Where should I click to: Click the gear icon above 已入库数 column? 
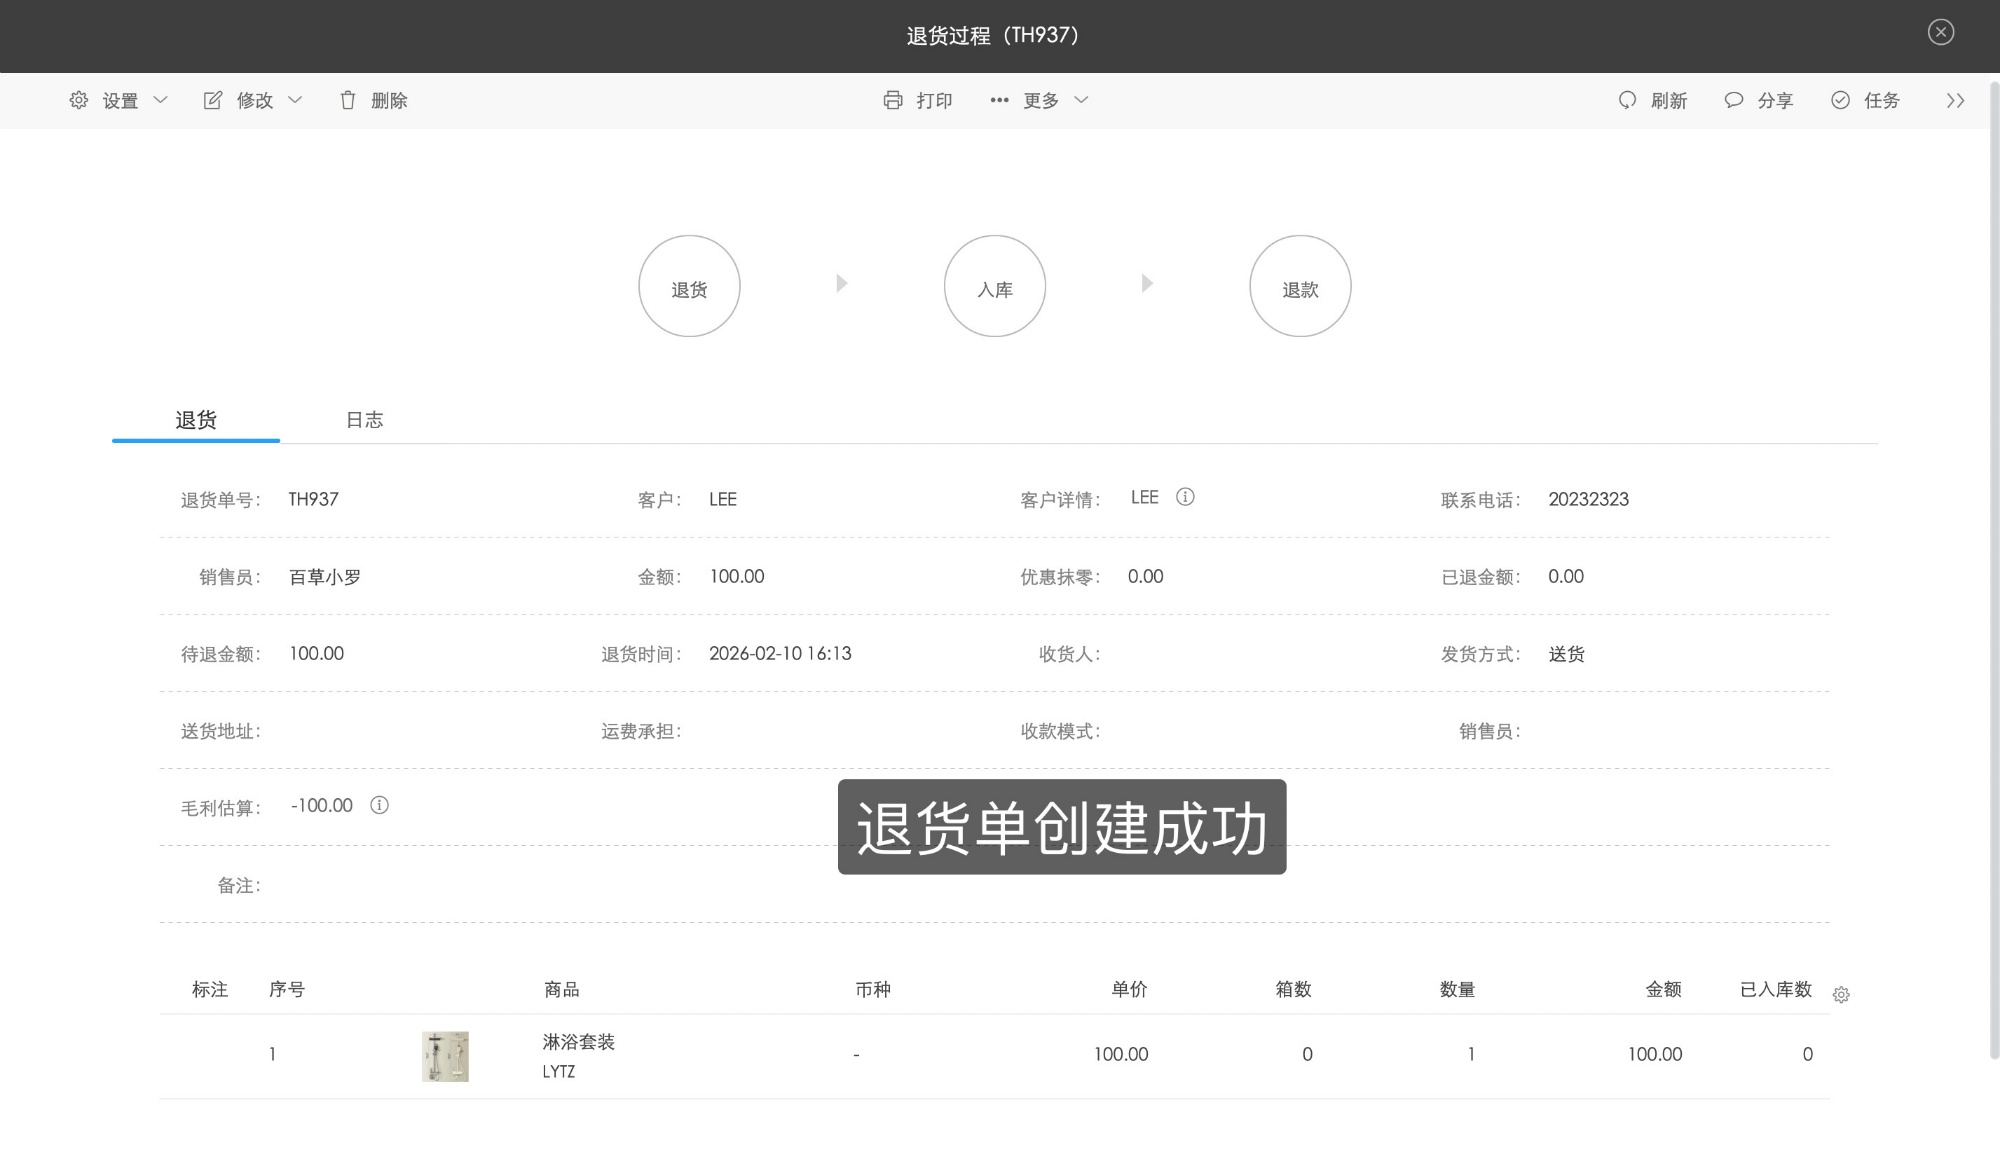click(1841, 995)
